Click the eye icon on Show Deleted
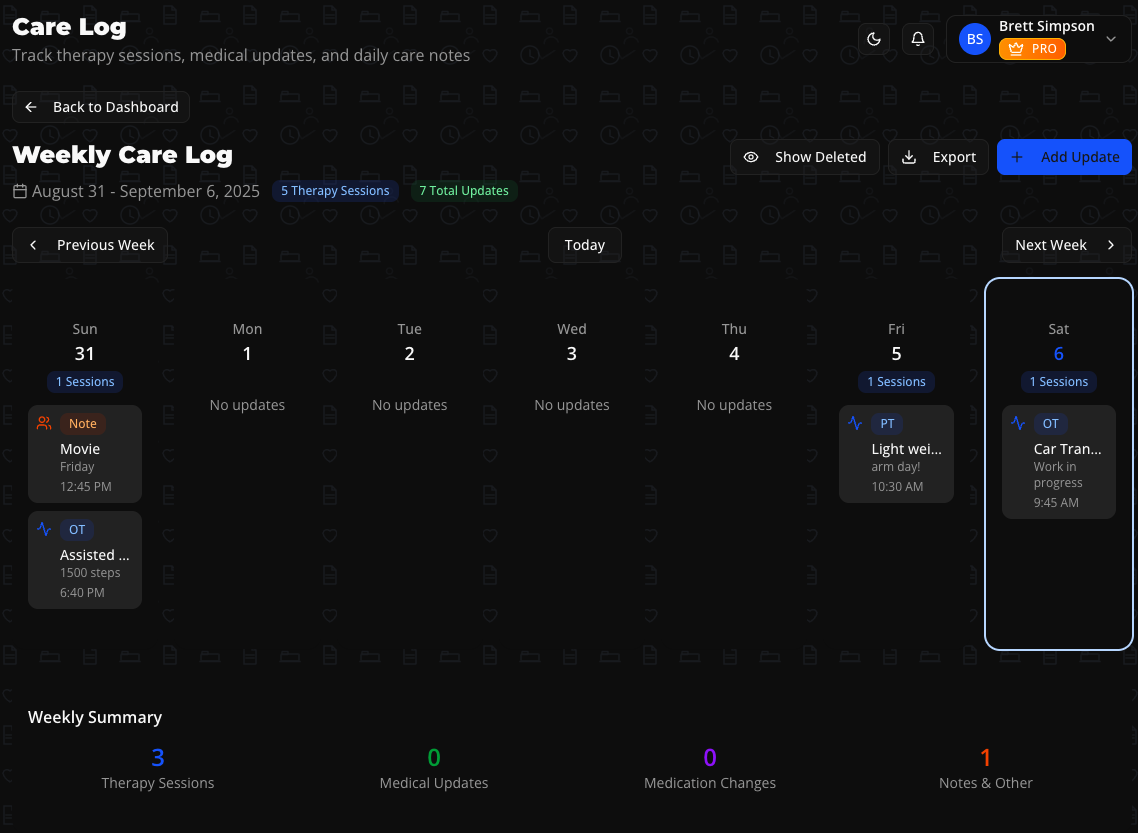This screenshot has height=833, width=1138. click(751, 157)
